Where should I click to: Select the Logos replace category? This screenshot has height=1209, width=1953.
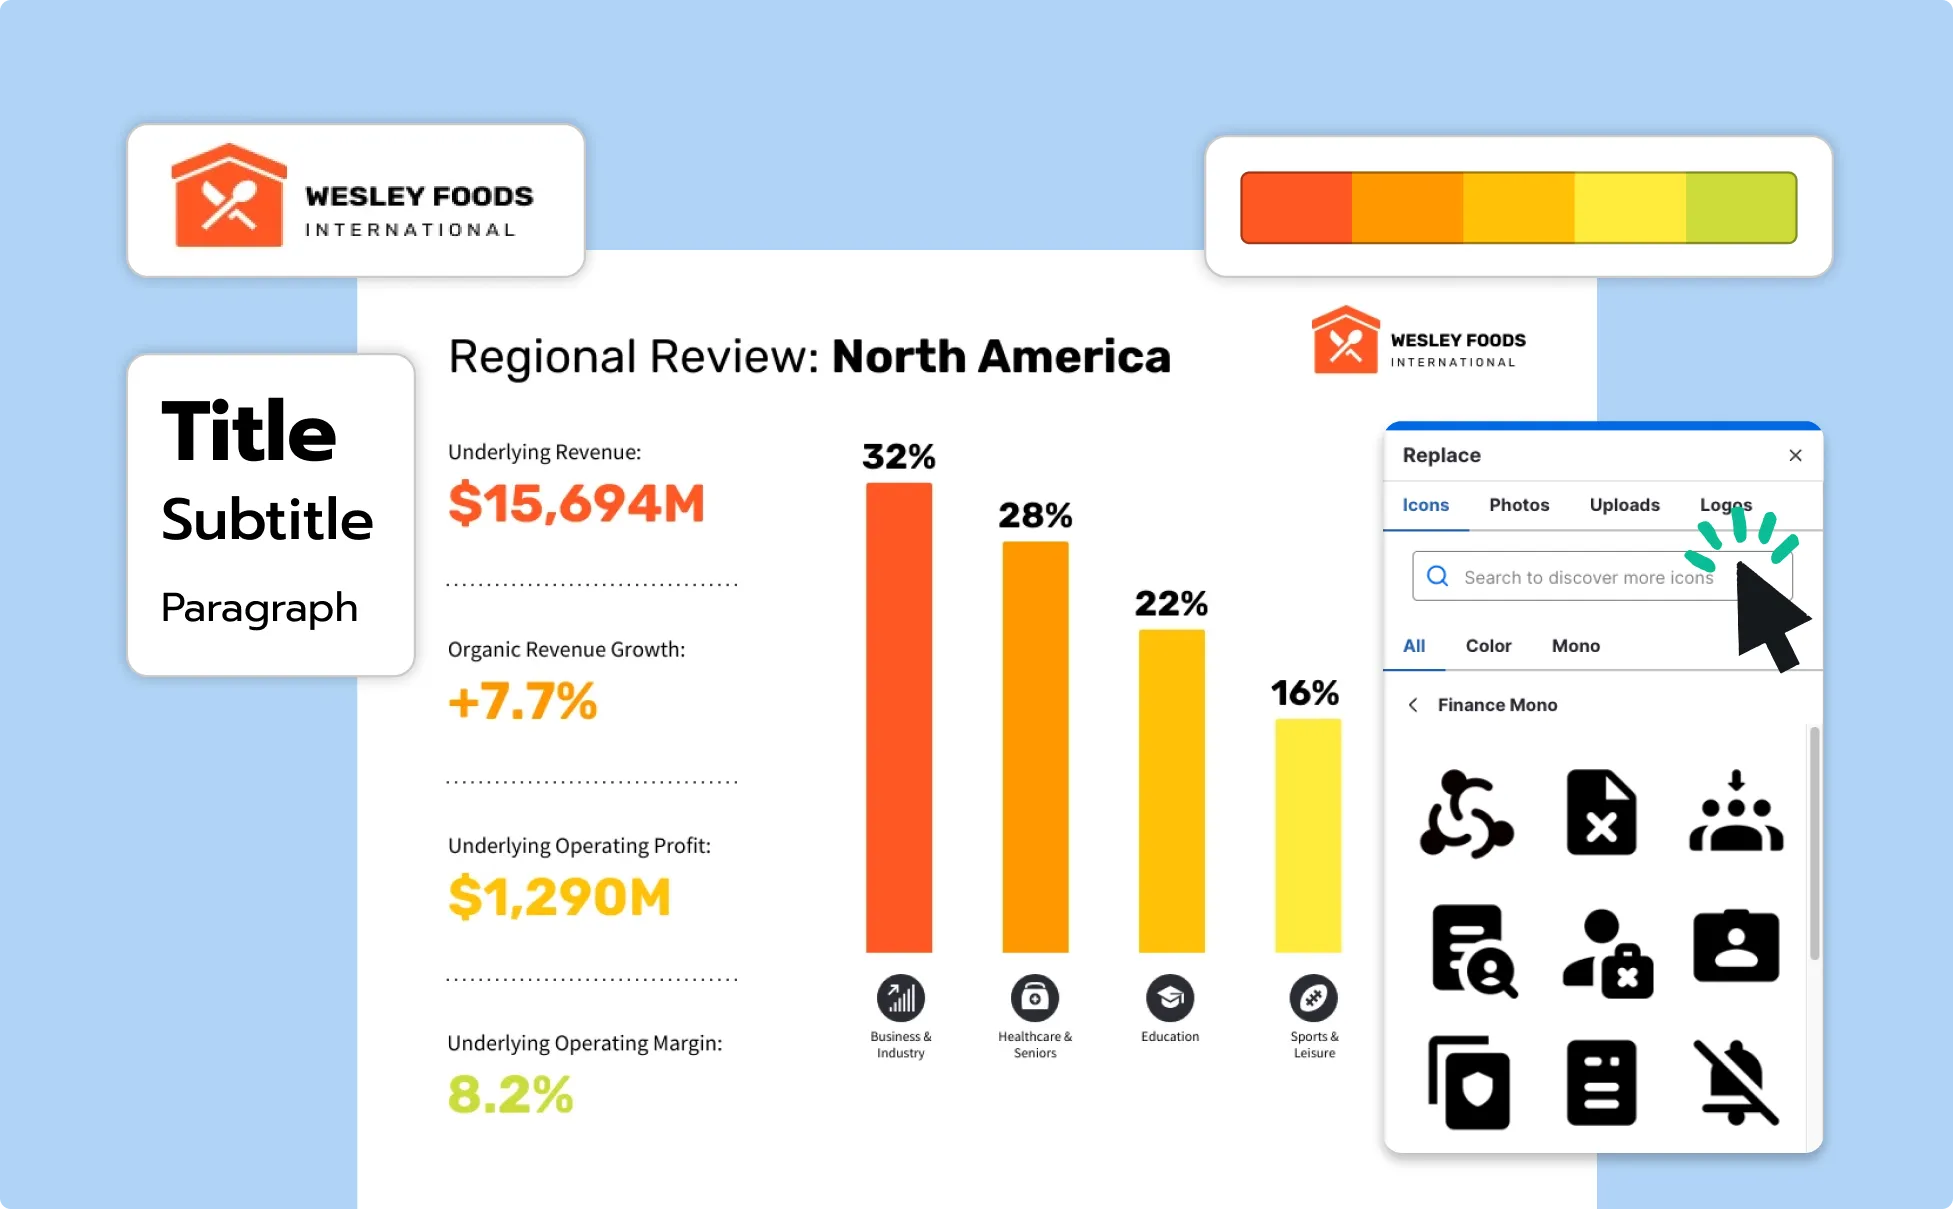pos(1726,505)
